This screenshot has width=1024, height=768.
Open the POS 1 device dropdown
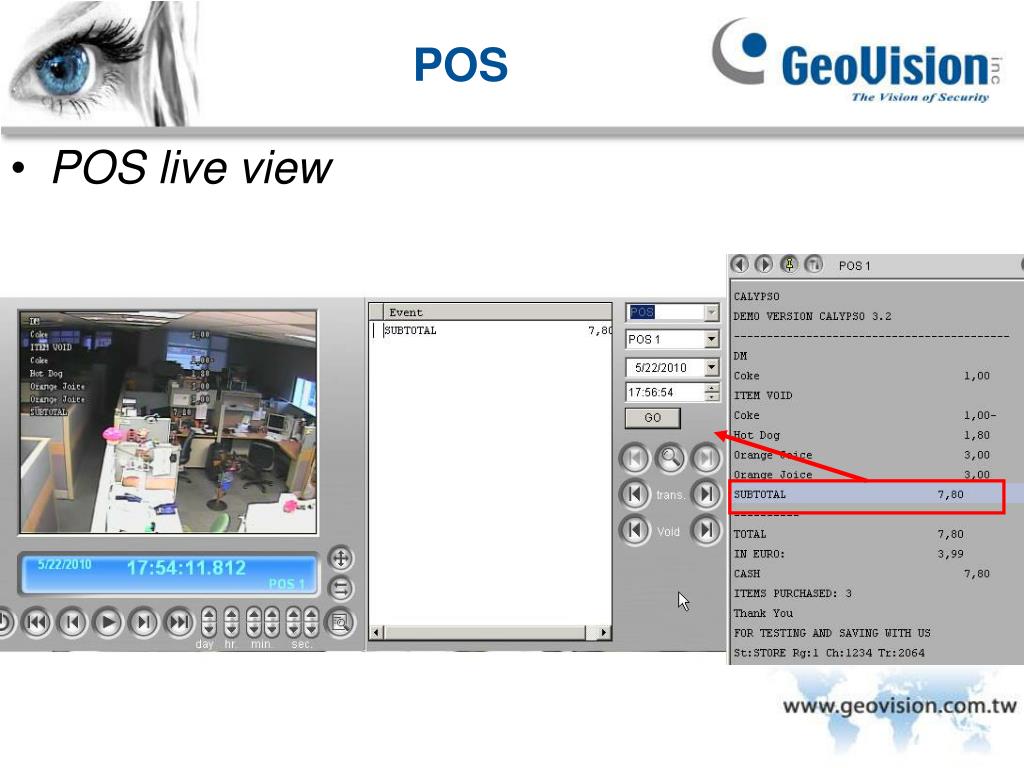pyautogui.click(x=712, y=339)
